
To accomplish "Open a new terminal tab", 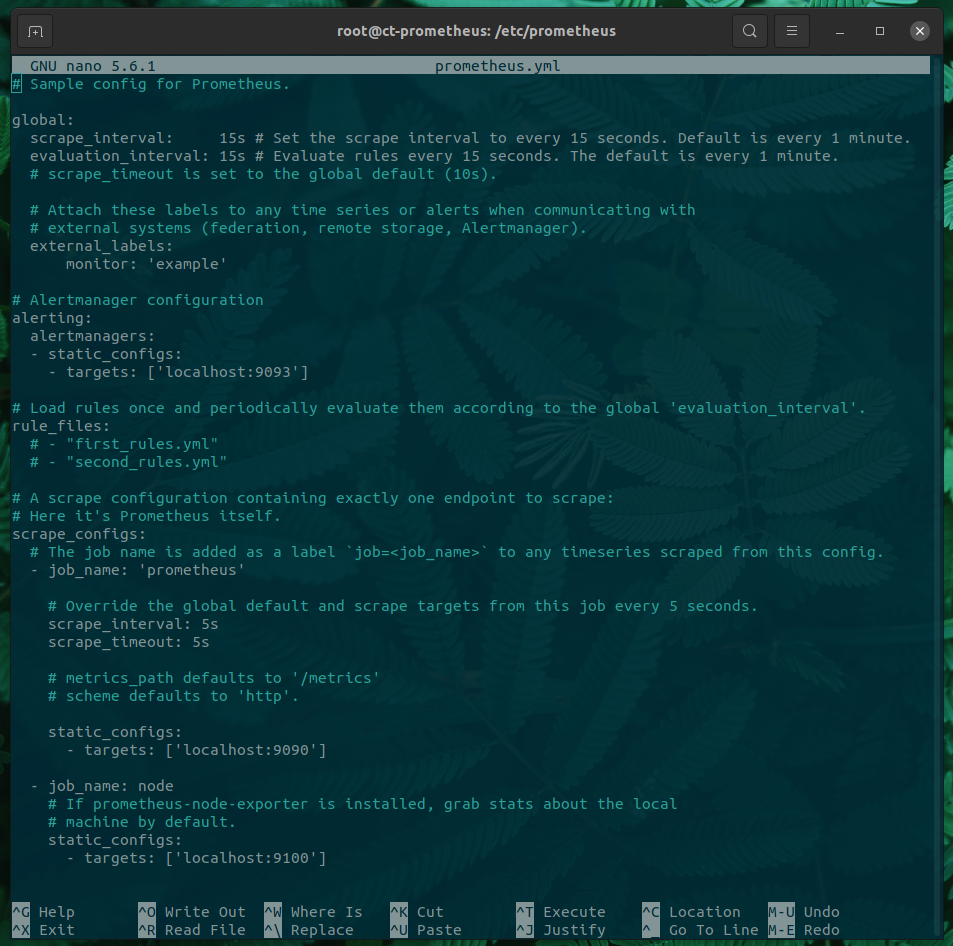I will pos(35,31).
